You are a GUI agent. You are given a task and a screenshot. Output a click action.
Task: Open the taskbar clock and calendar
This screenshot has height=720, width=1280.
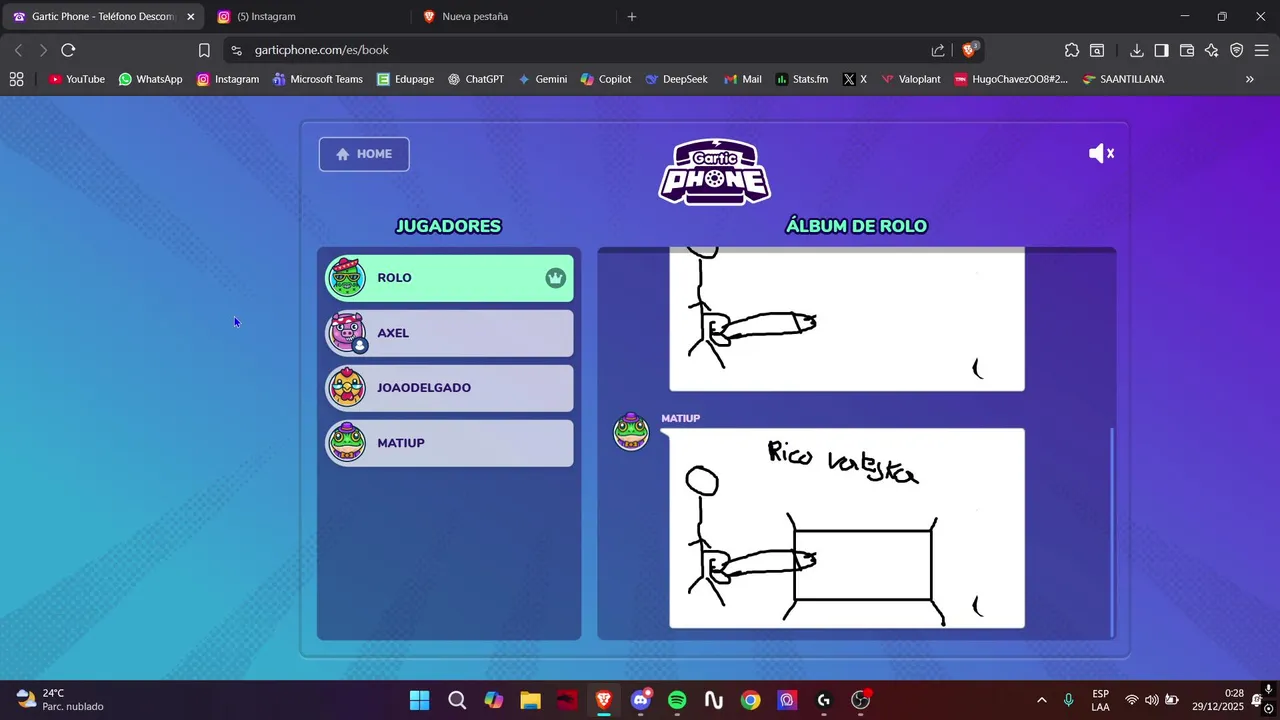click(1219, 700)
